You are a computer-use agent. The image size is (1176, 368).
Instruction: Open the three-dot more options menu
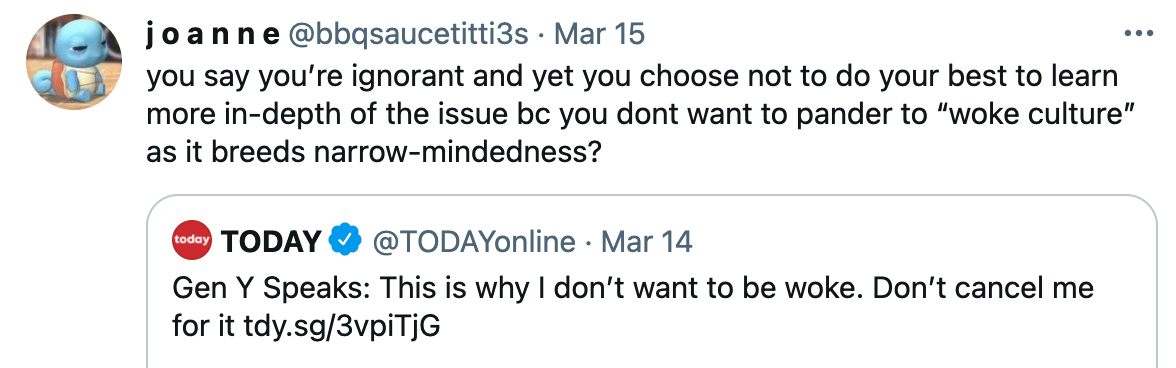pos(1138,33)
